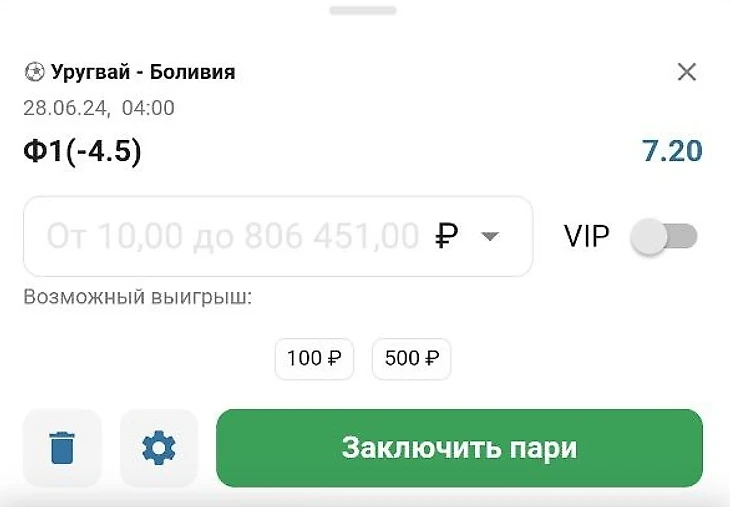Enable the VIP toggle switch
Viewport: 730px width, 507px height.
coord(665,236)
